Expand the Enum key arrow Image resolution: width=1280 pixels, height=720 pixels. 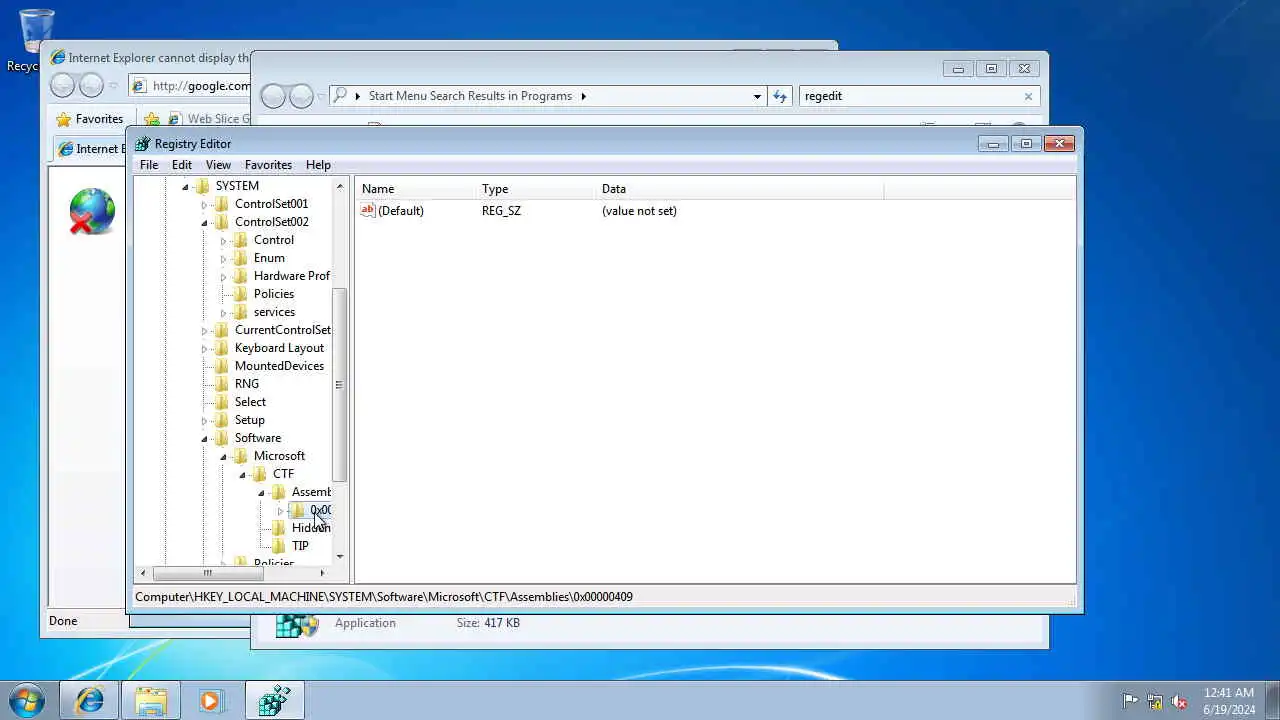tap(223, 259)
